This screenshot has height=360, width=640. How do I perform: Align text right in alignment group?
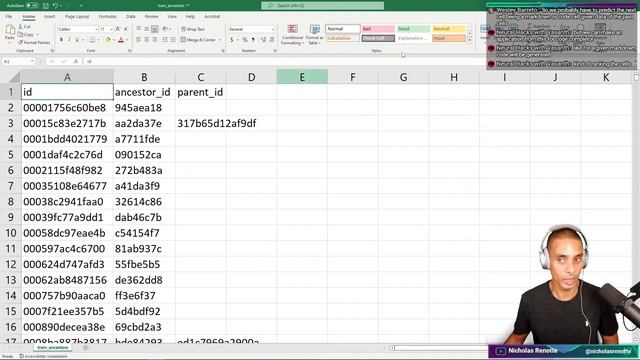(x=155, y=40)
